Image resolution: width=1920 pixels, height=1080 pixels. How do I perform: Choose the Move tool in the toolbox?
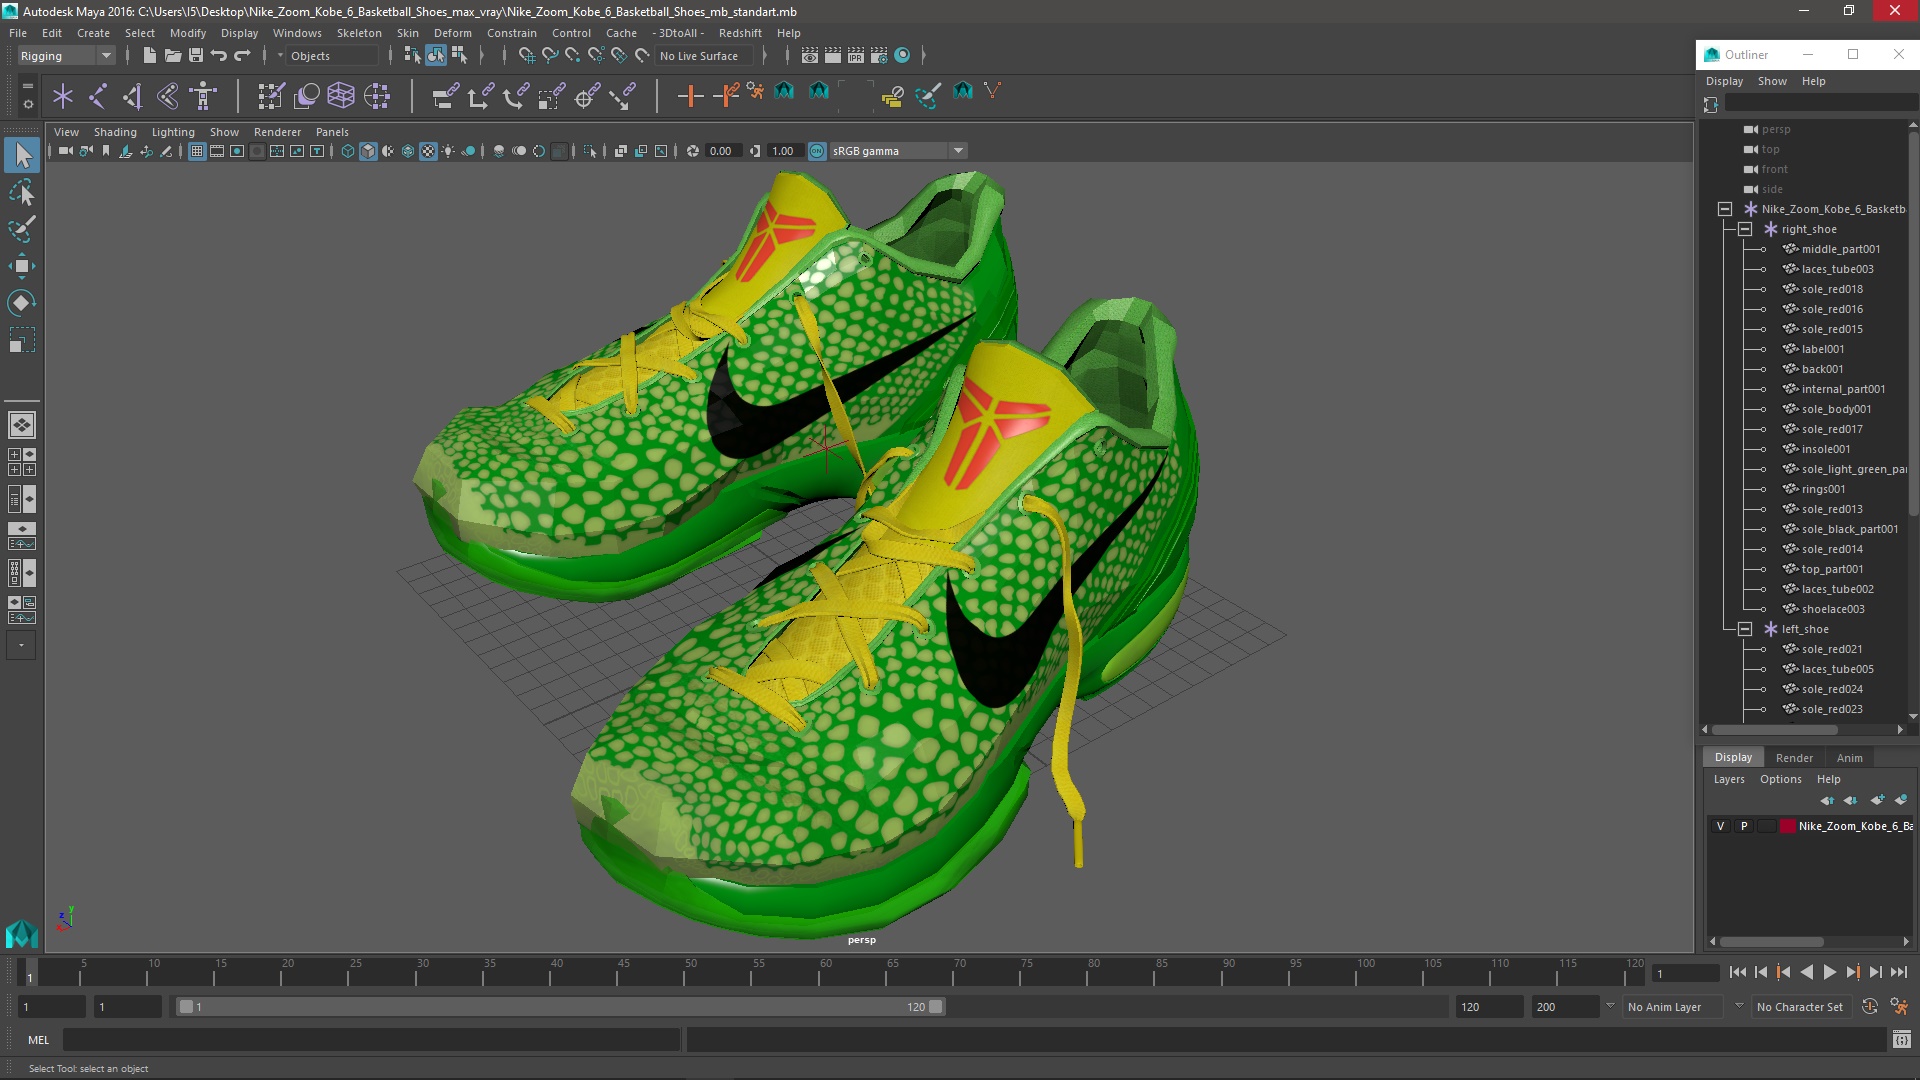click(x=22, y=265)
